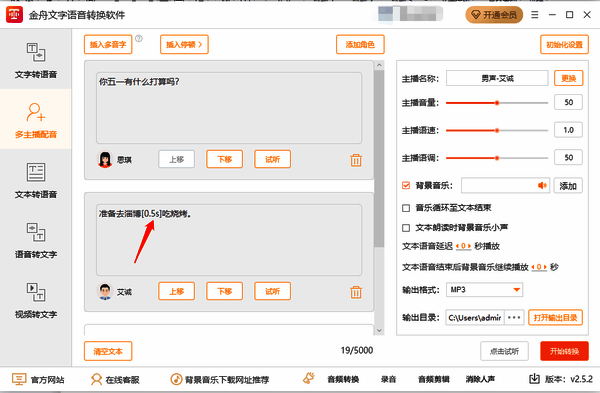Click the text box containing 准备去淄博
Viewport: 600px width, 393px height.
[x=229, y=240]
